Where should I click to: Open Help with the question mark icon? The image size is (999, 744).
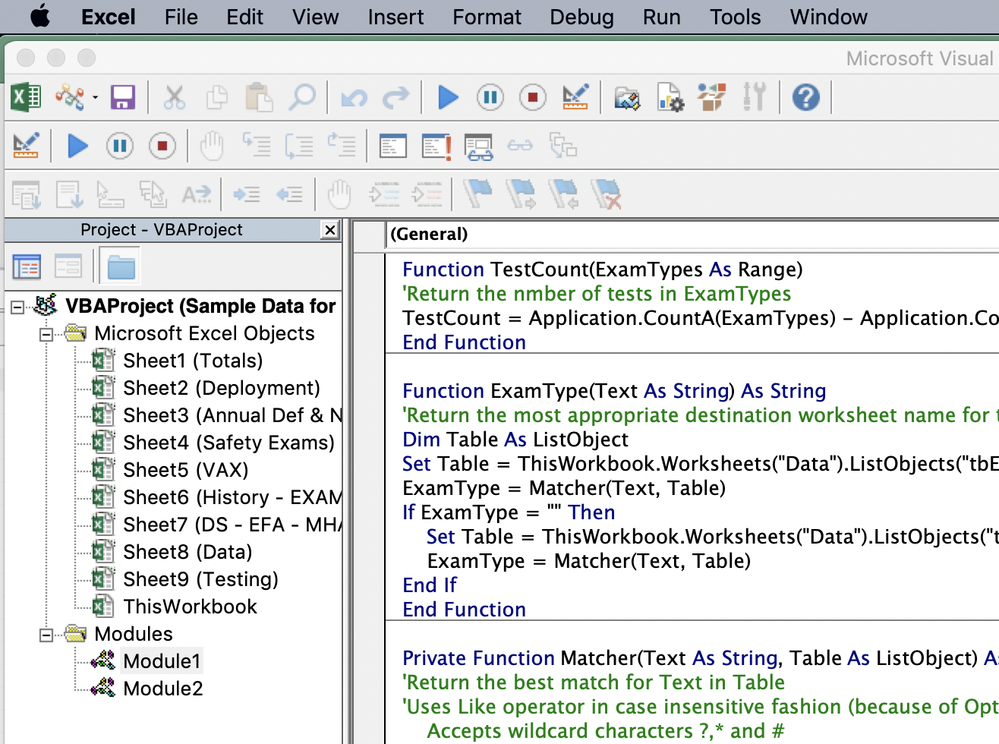tap(806, 97)
